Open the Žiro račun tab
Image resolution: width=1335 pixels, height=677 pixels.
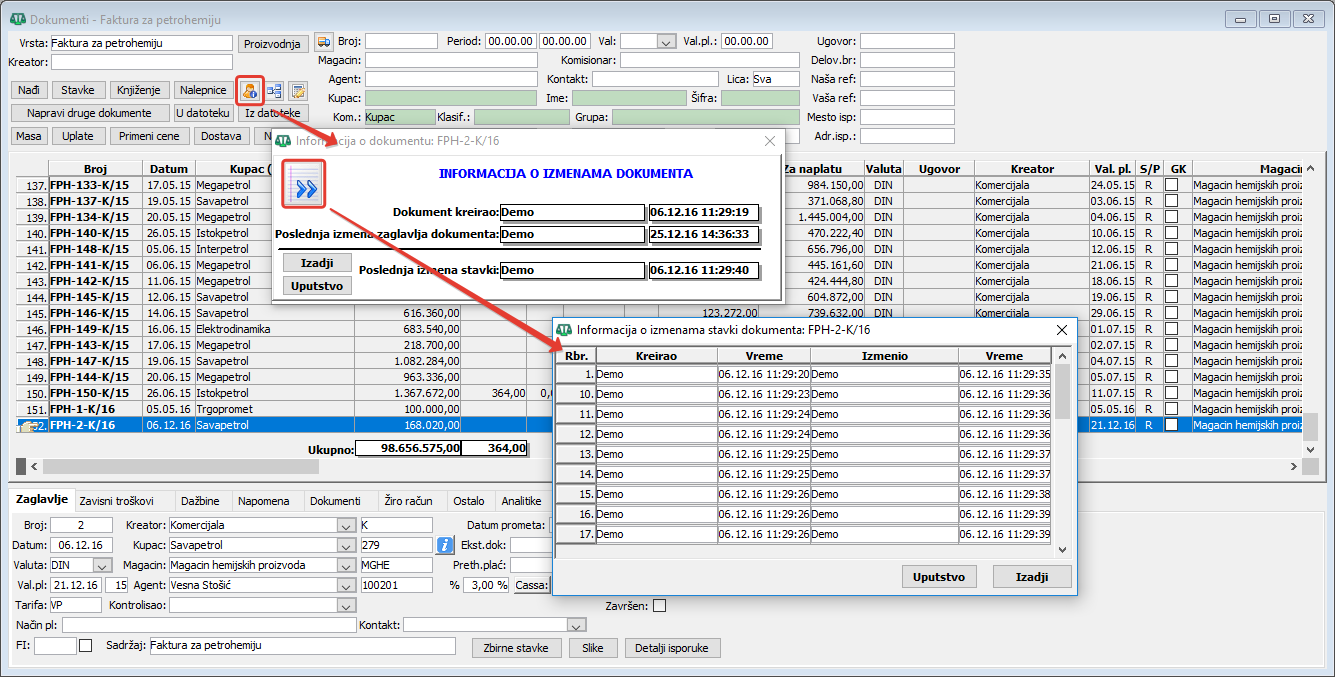[408, 501]
